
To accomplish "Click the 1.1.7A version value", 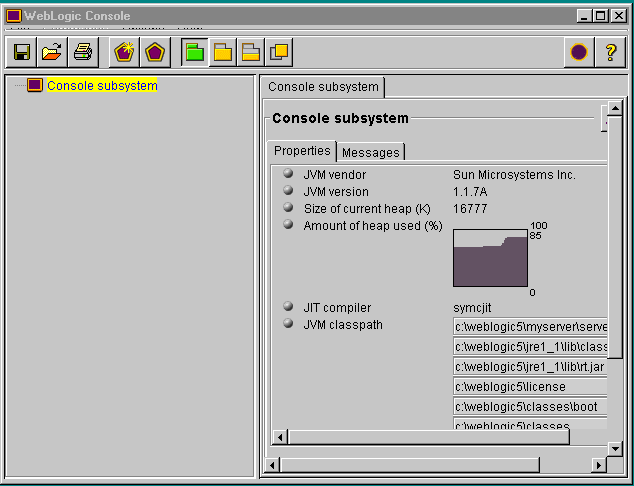I will [x=470, y=192].
